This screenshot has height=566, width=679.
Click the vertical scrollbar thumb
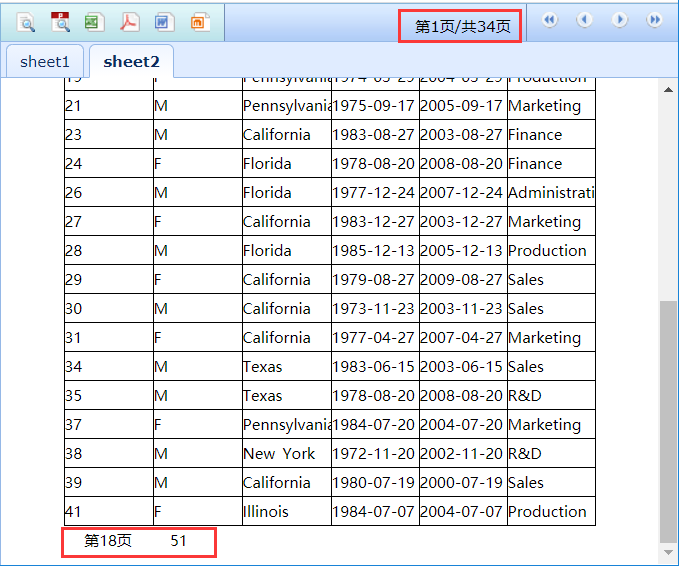click(x=669, y=421)
